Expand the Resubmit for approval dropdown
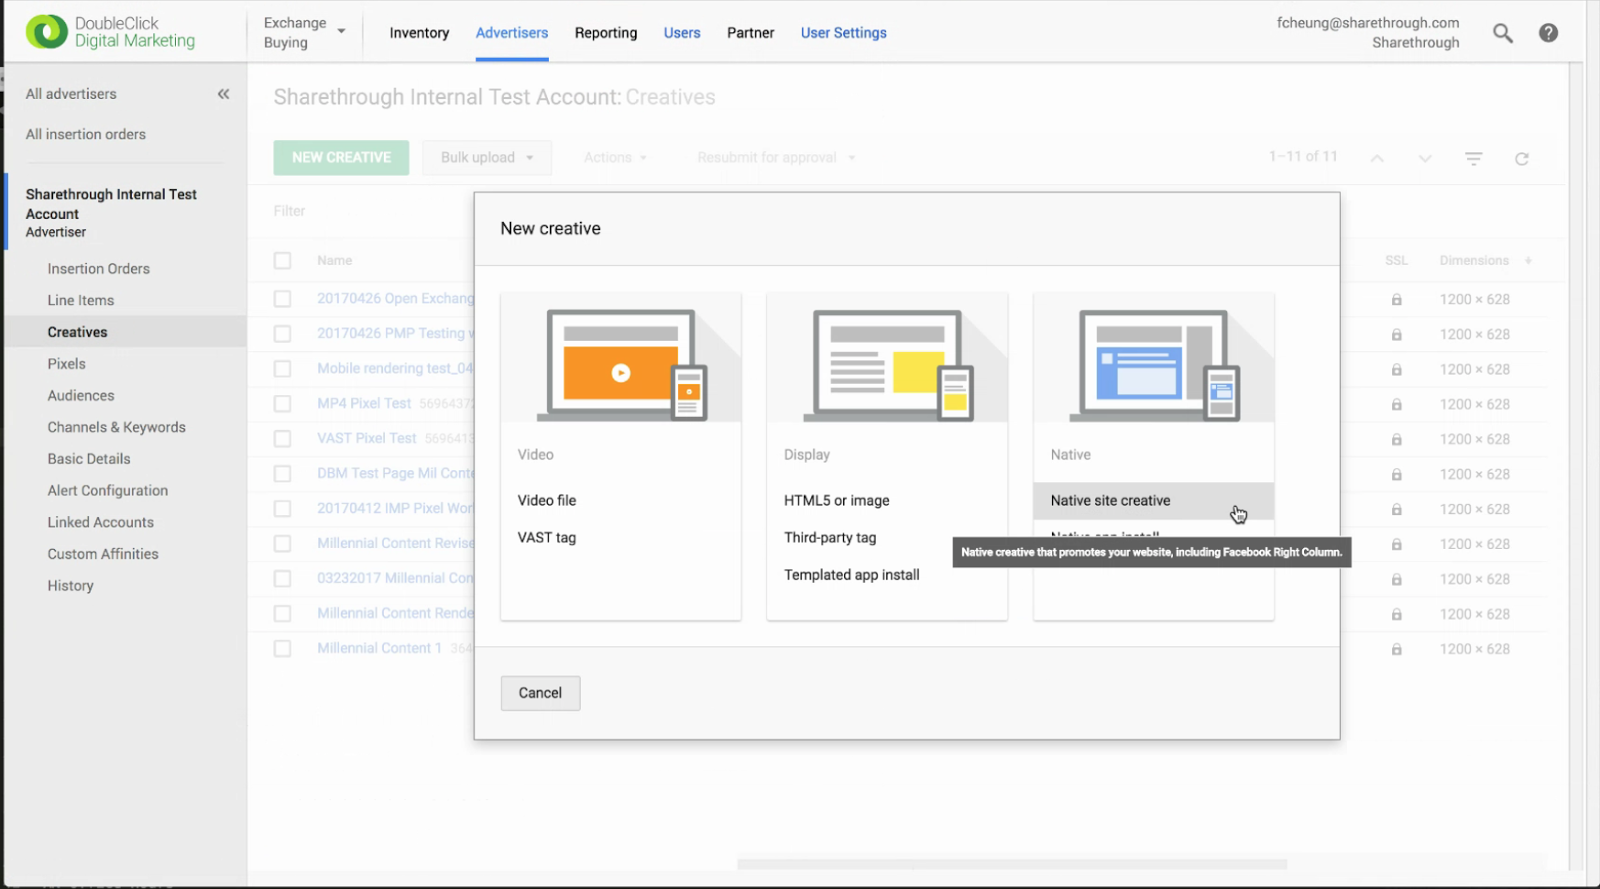Viewport: 1600px width, 889px height. pos(776,158)
